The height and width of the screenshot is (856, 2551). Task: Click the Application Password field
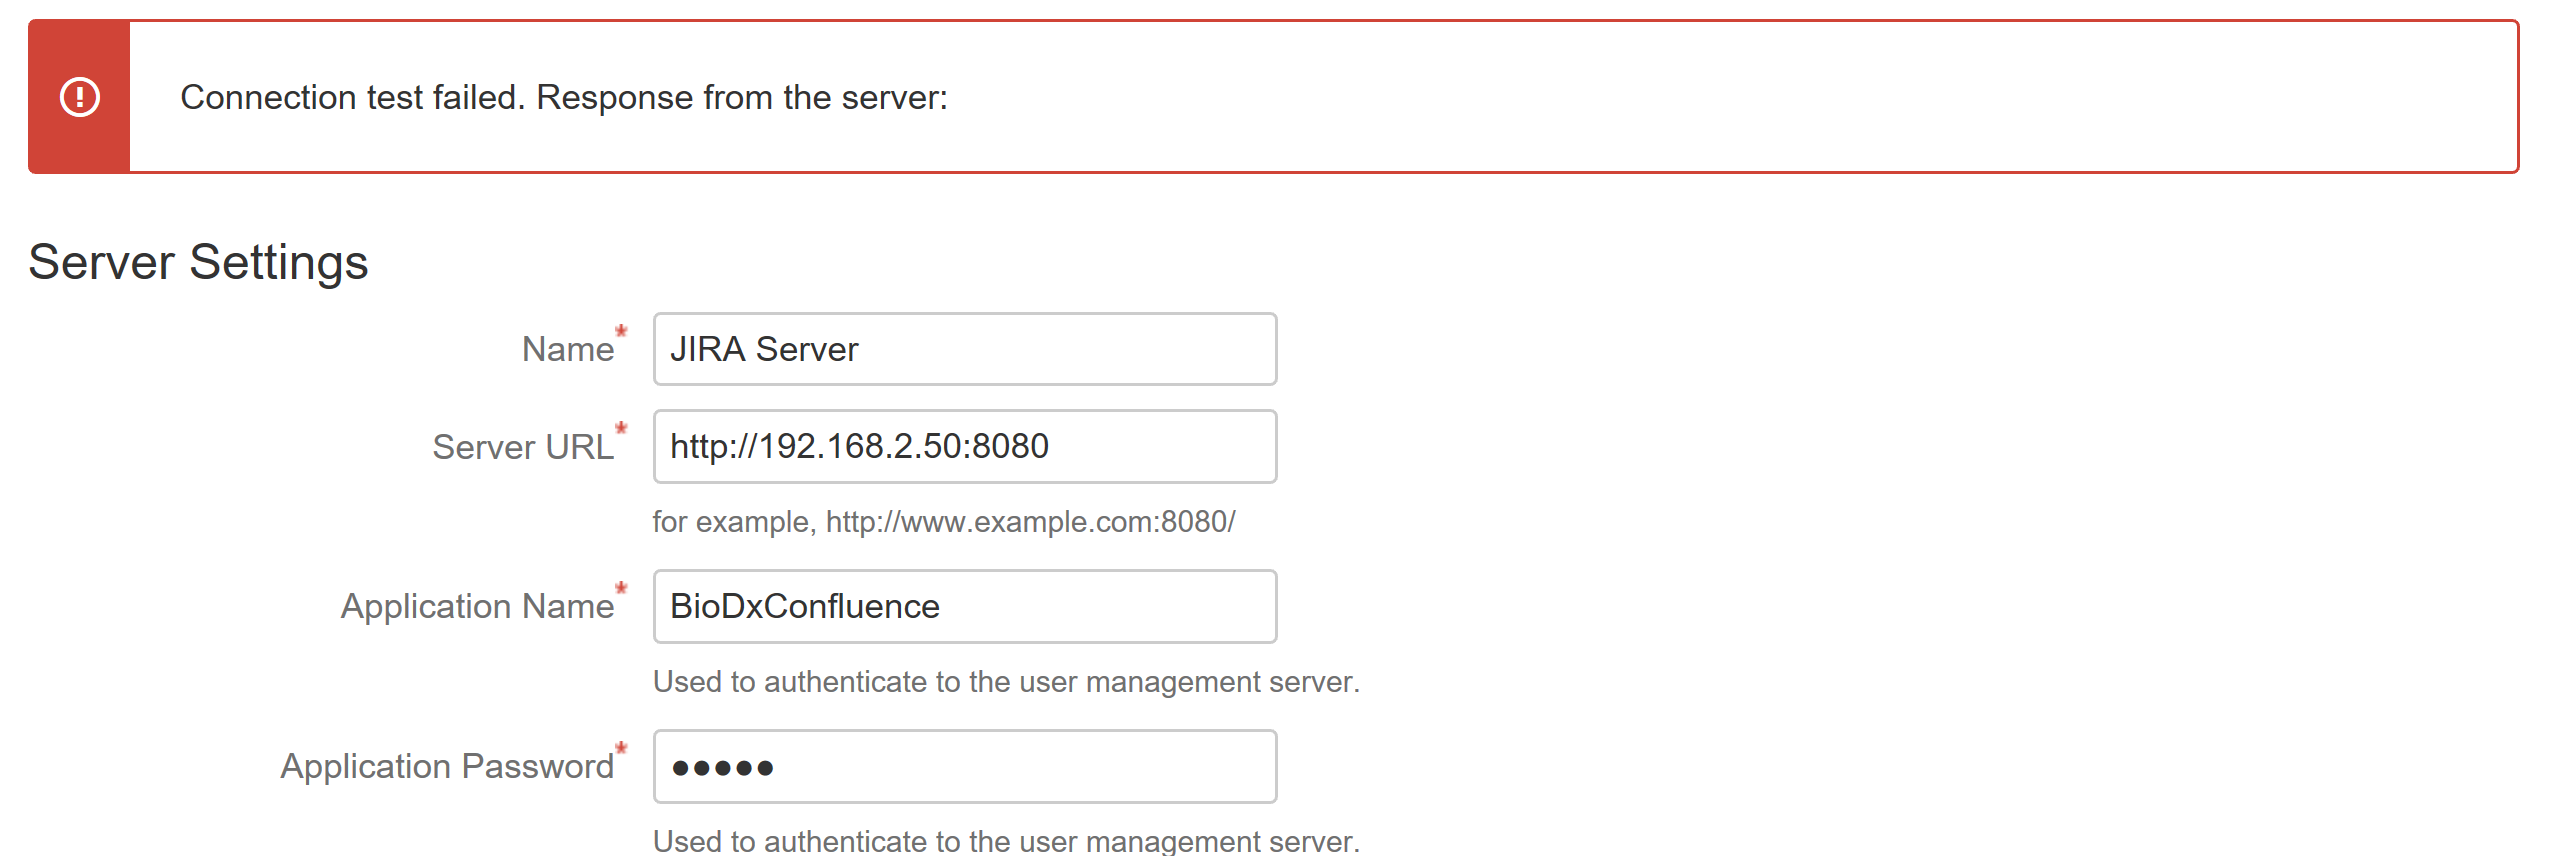point(965,766)
